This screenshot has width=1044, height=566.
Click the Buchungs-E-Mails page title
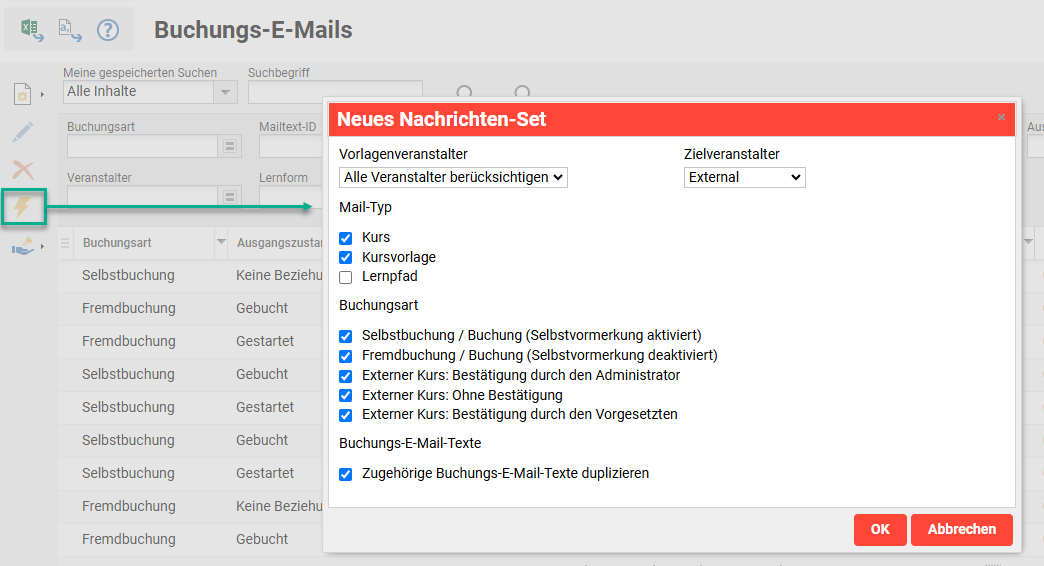click(x=253, y=30)
